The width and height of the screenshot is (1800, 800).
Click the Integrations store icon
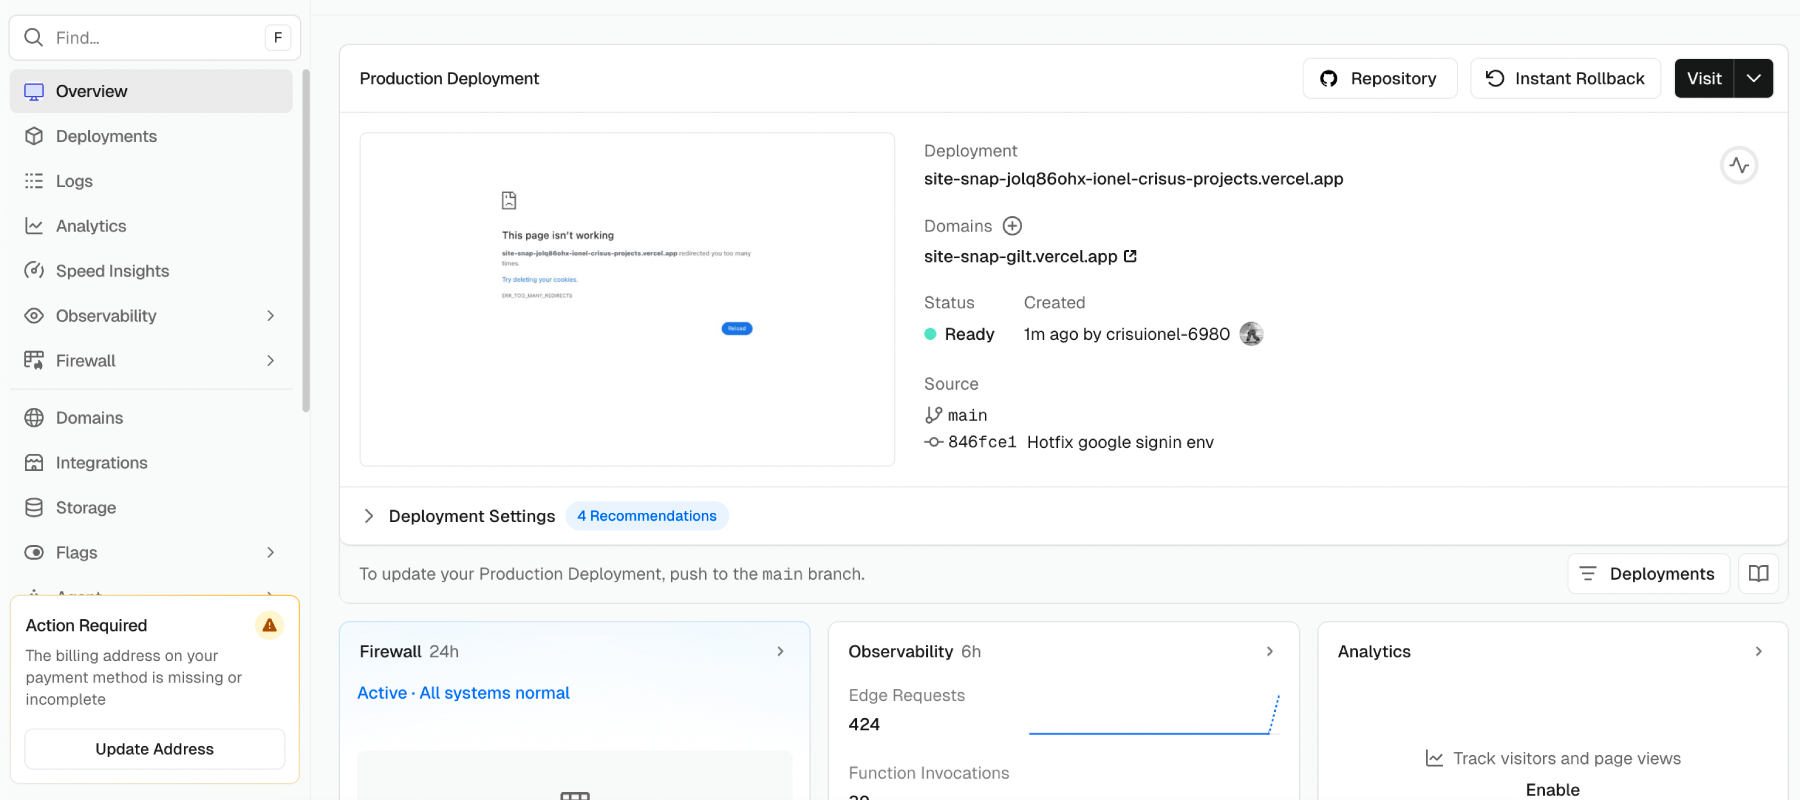[34, 463]
